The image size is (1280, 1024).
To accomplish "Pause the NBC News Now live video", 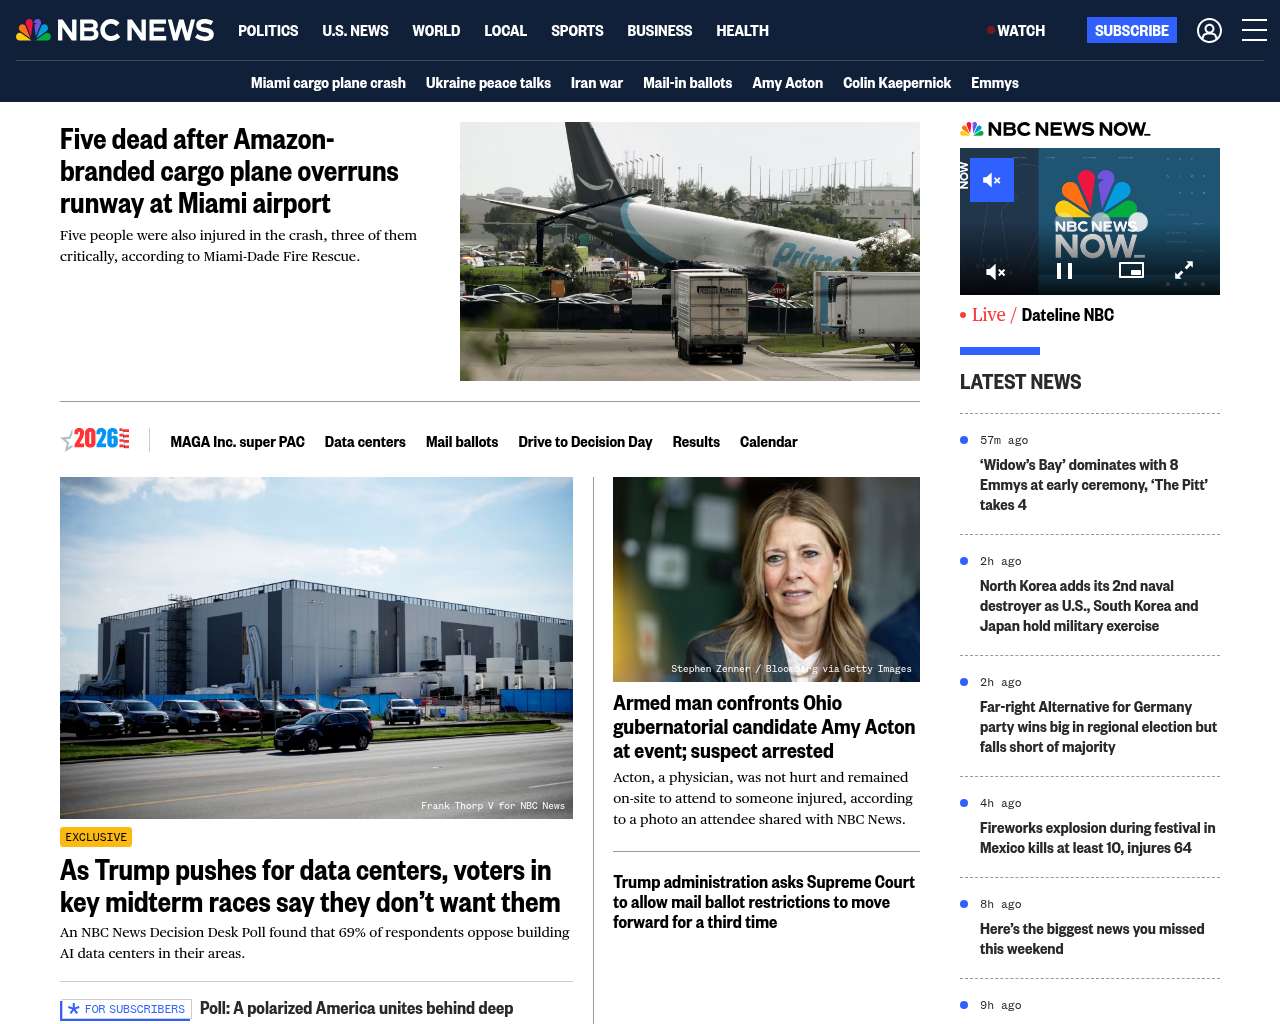I will coord(1064,271).
